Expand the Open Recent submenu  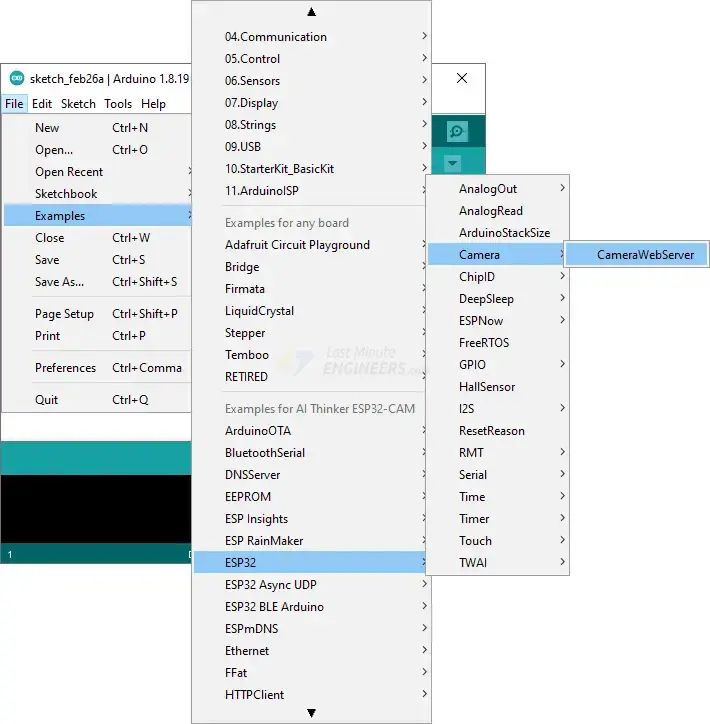click(97, 172)
